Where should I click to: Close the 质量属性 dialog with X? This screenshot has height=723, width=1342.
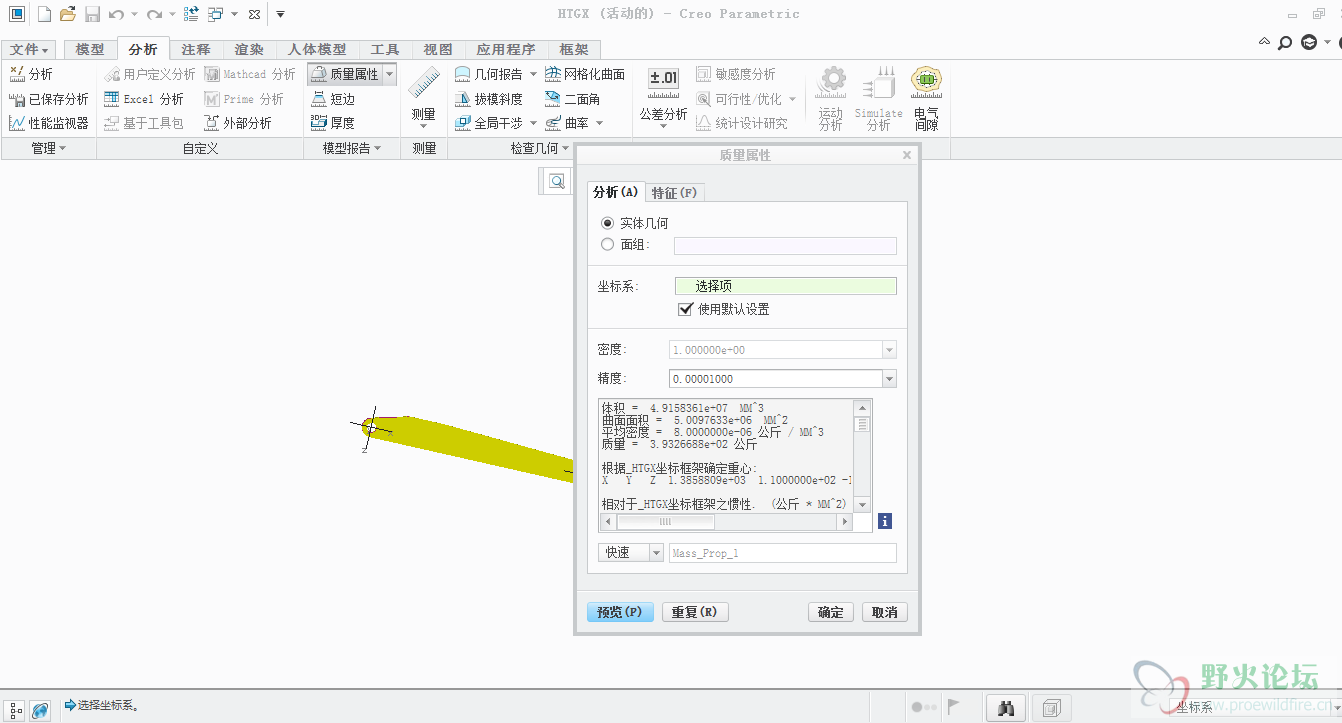[907, 155]
